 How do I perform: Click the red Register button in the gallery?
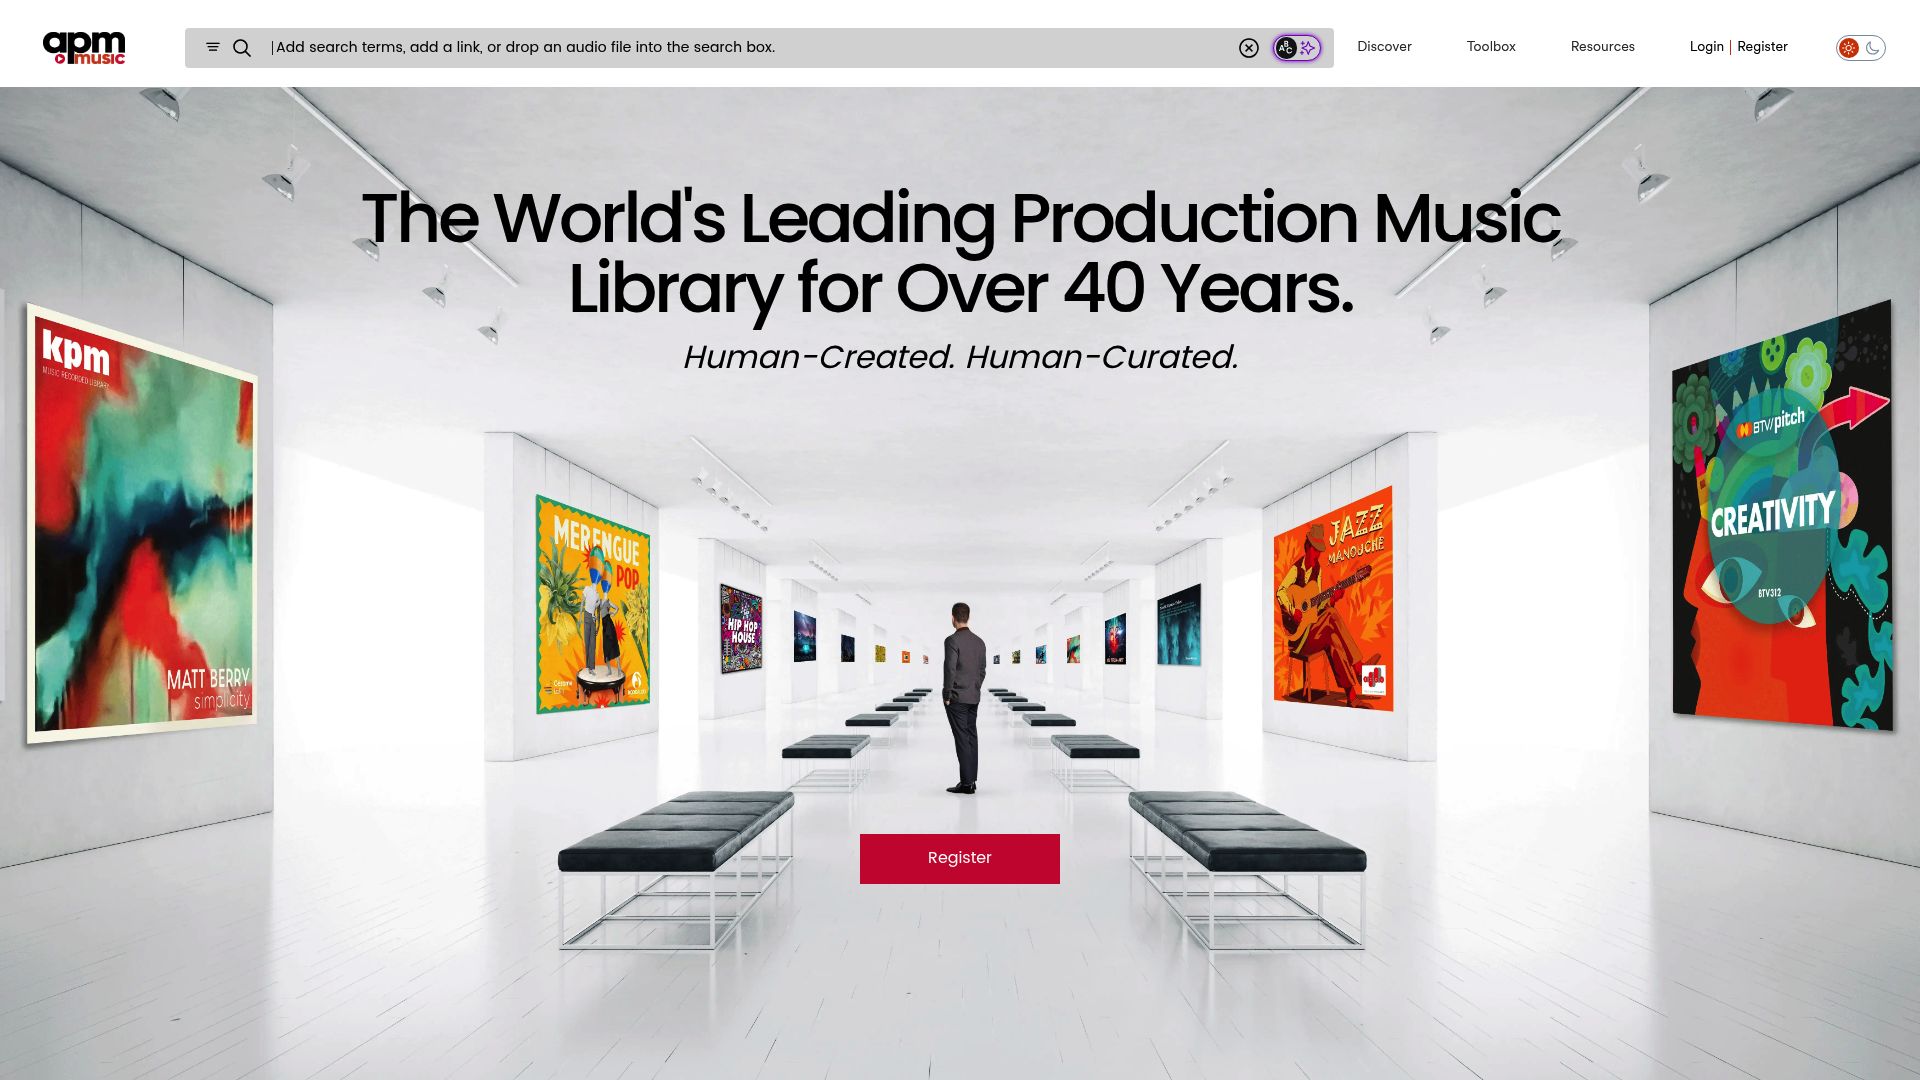(959, 857)
